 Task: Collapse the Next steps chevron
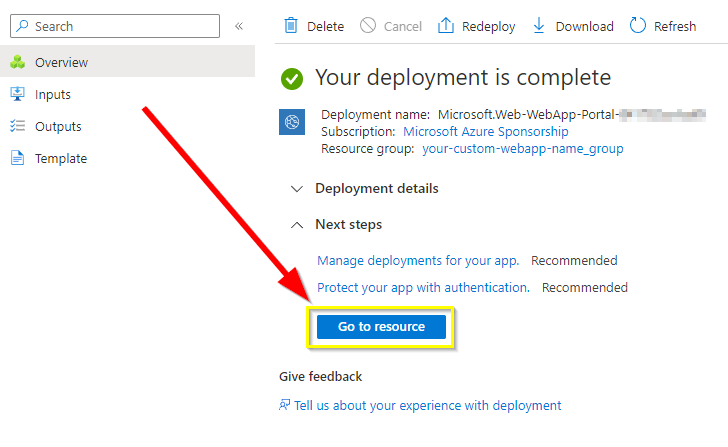297,225
